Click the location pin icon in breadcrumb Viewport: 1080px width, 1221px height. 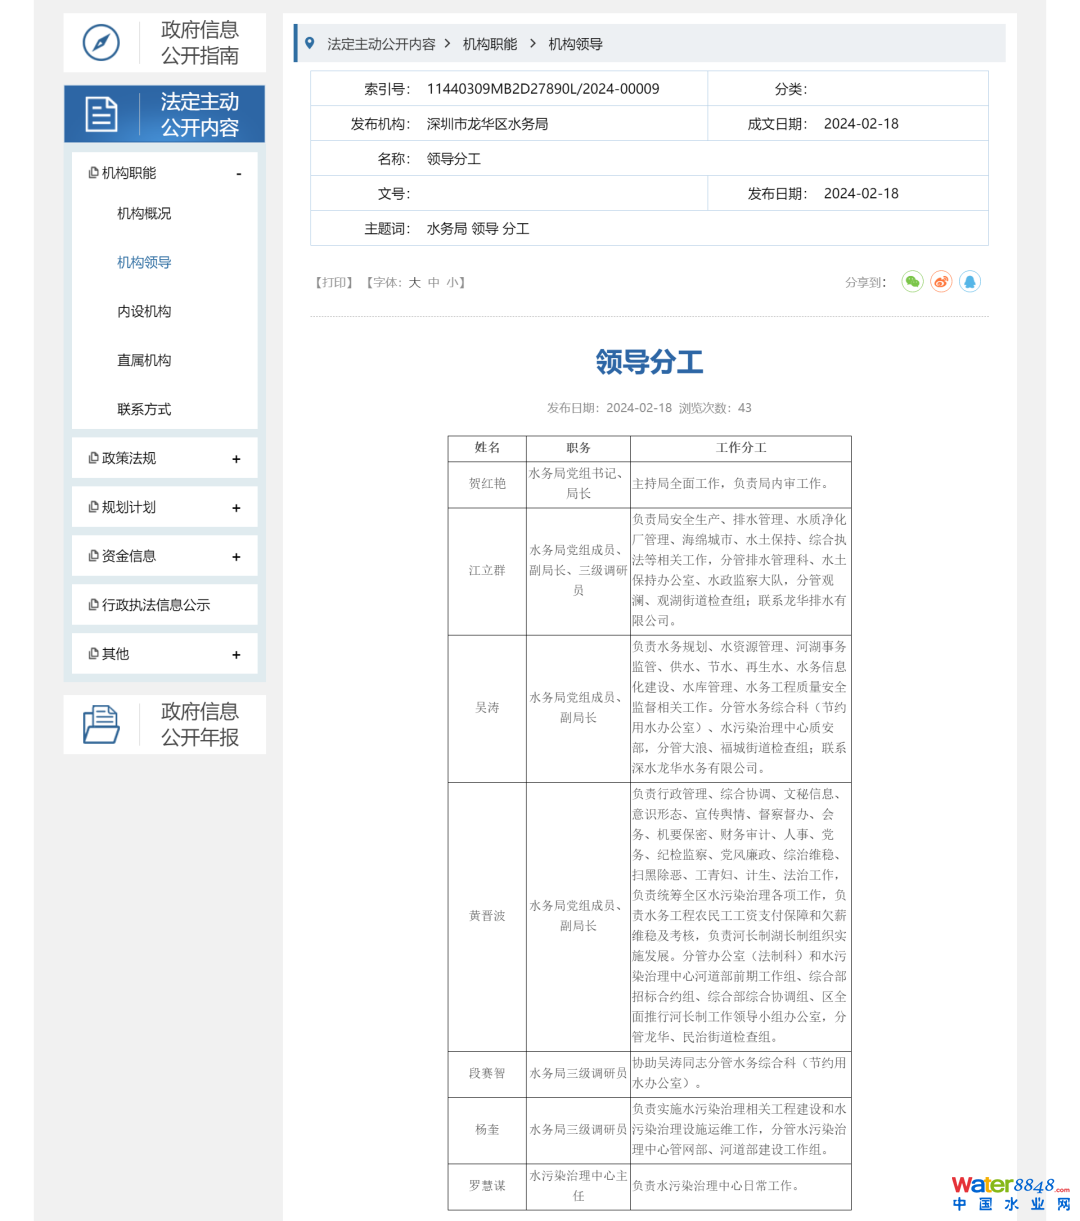[x=310, y=44]
